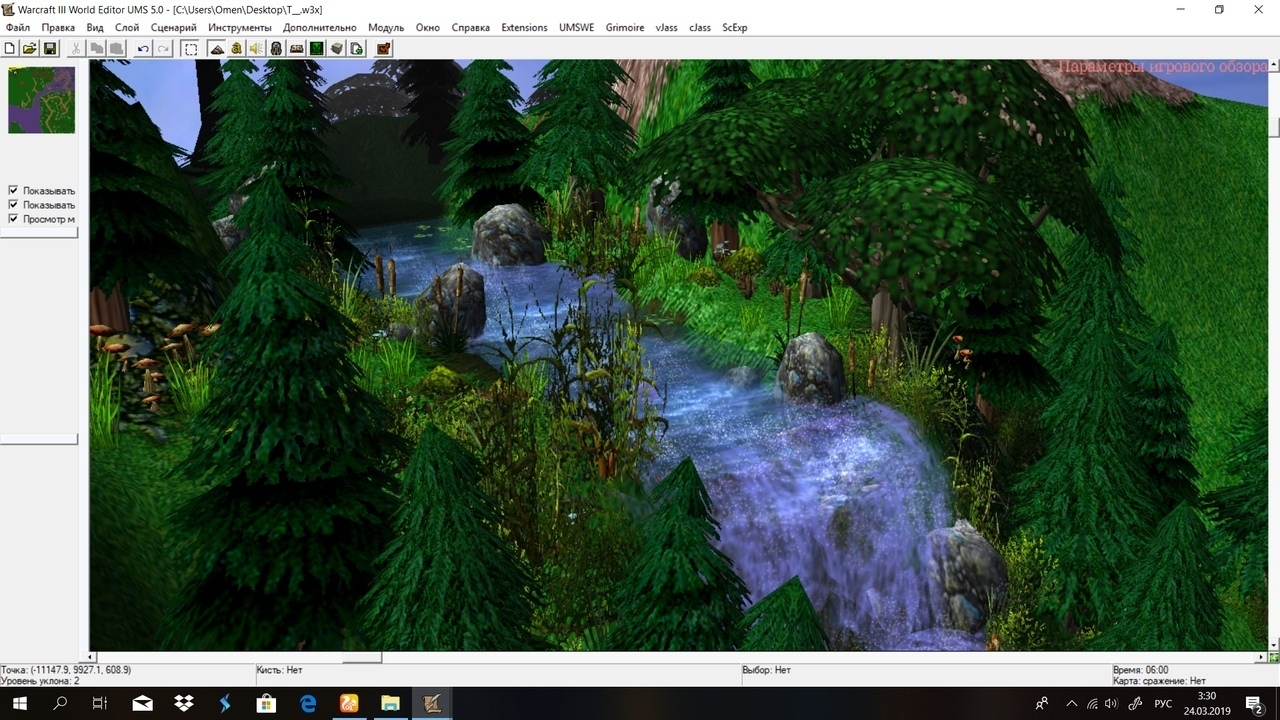Open the Mail app on the taskbar
Screen dimensions: 1280x720
(142, 704)
